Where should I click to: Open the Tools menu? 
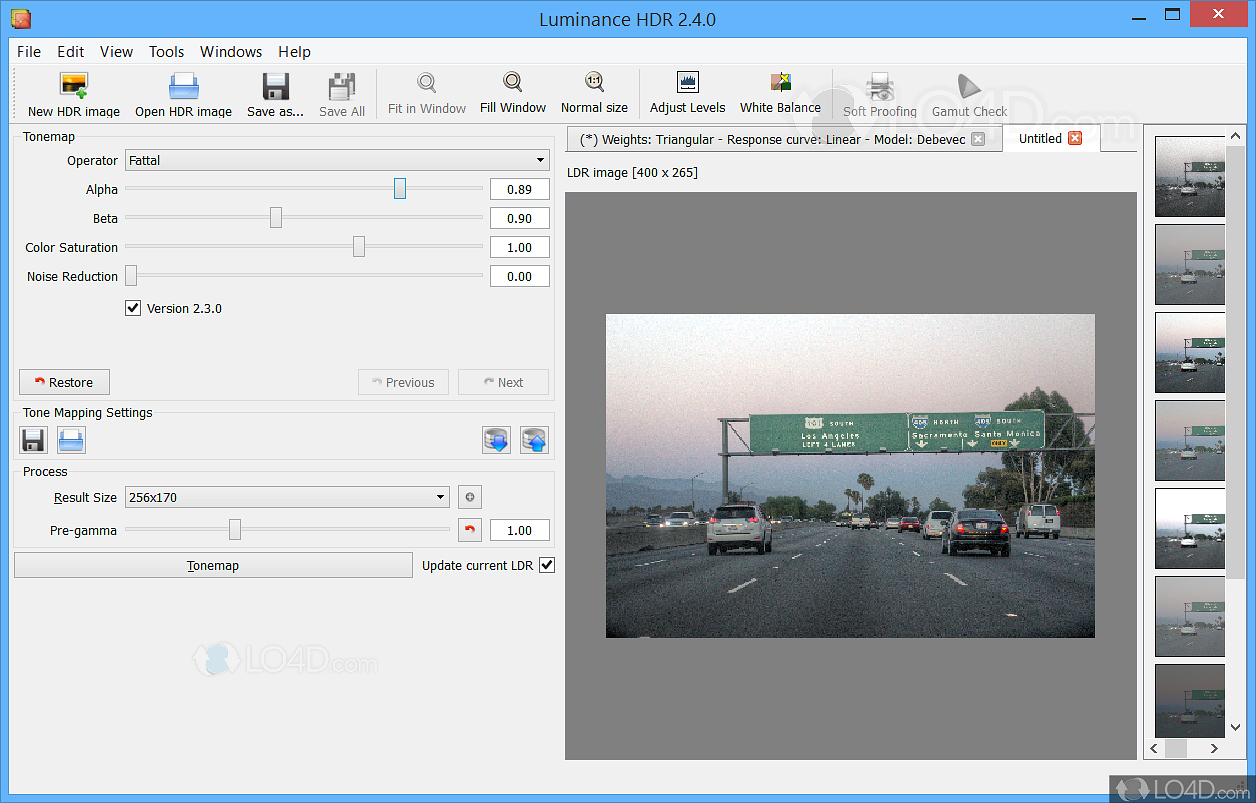click(166, 52)
